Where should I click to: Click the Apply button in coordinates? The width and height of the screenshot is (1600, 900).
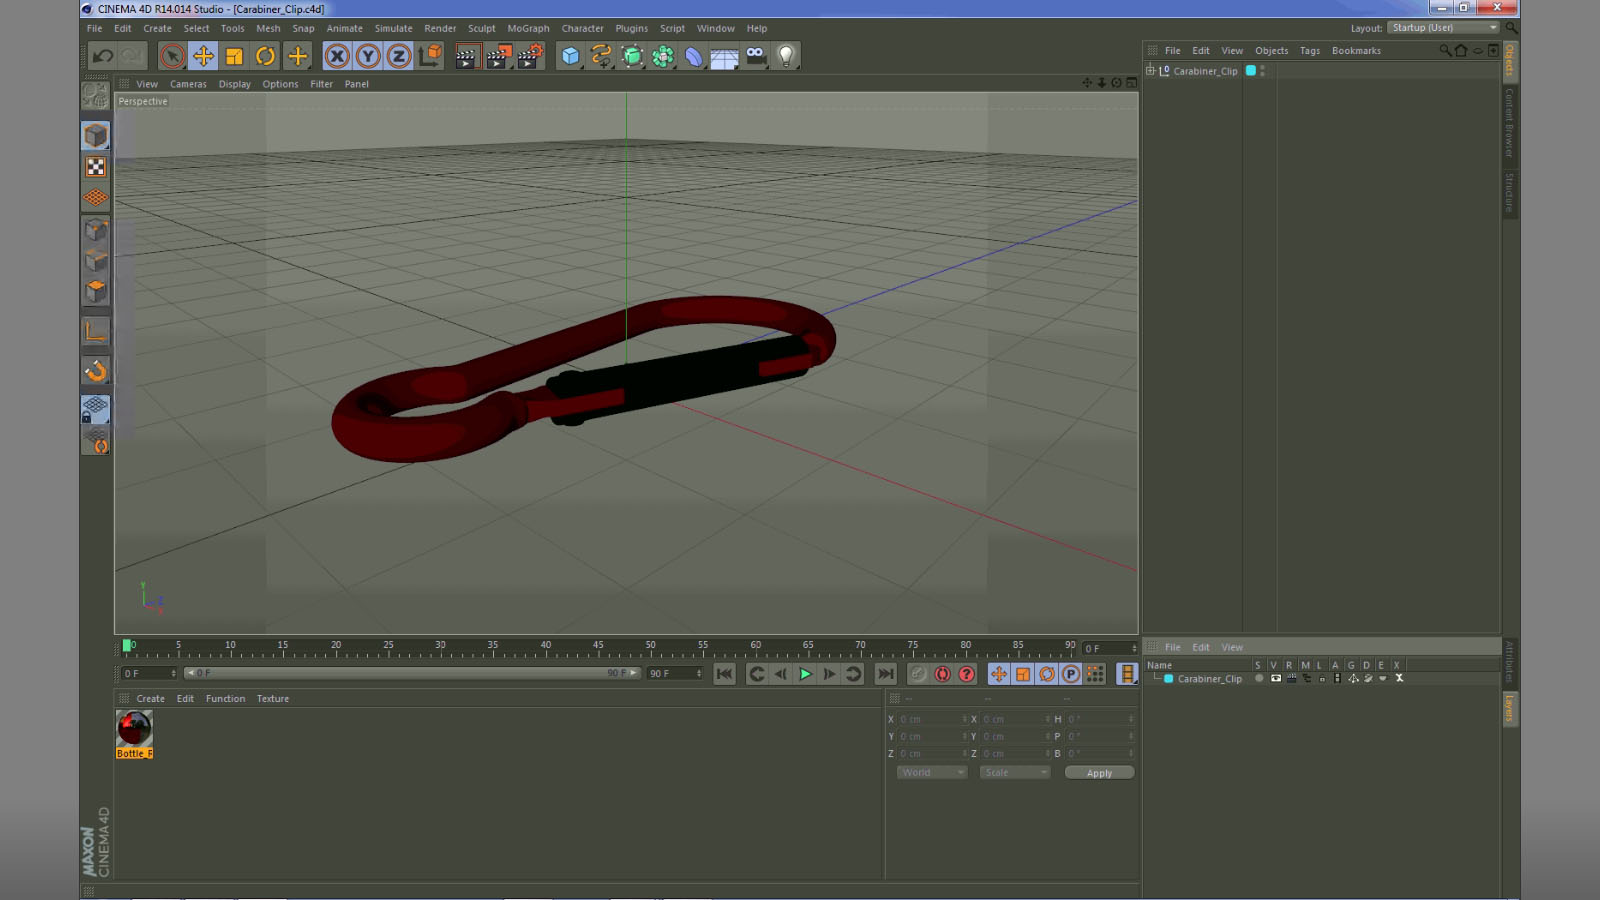point(1099,773)
